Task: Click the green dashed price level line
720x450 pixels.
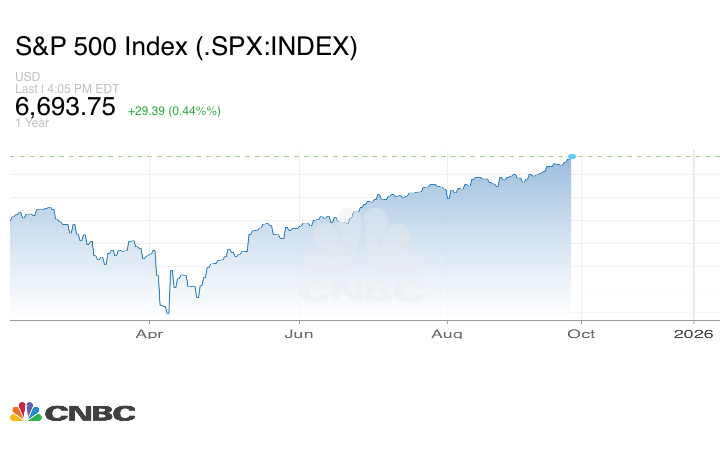Action: 300,156
